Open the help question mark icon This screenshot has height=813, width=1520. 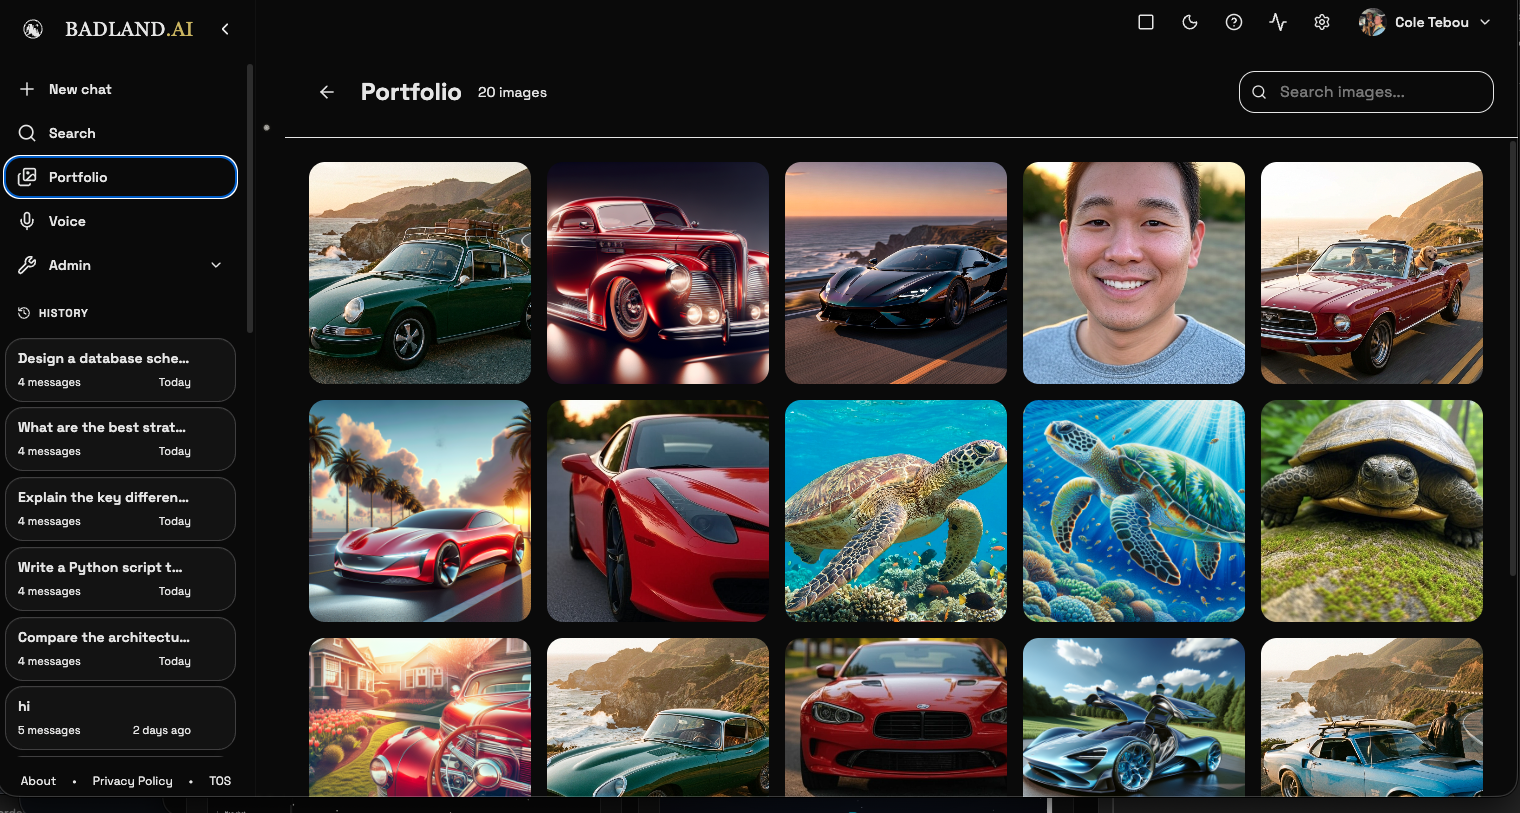click(x=1233, y=21)
